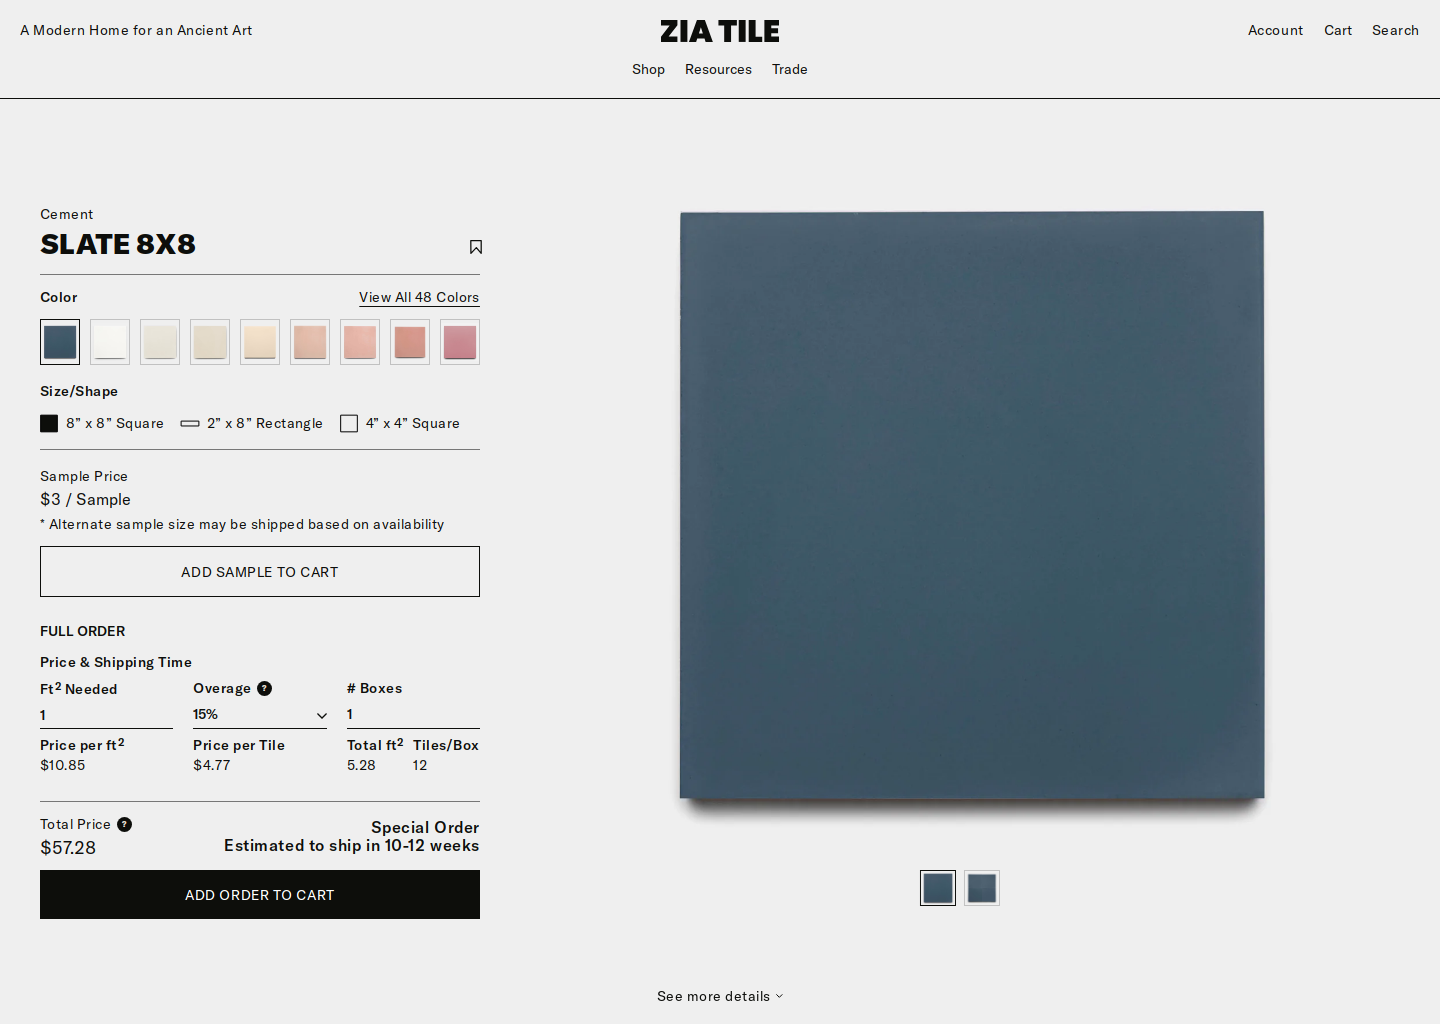Viewport: 1440px width, 1024px height.
Task: Open View All 48 Colors link
Action: tap(419, 297)
